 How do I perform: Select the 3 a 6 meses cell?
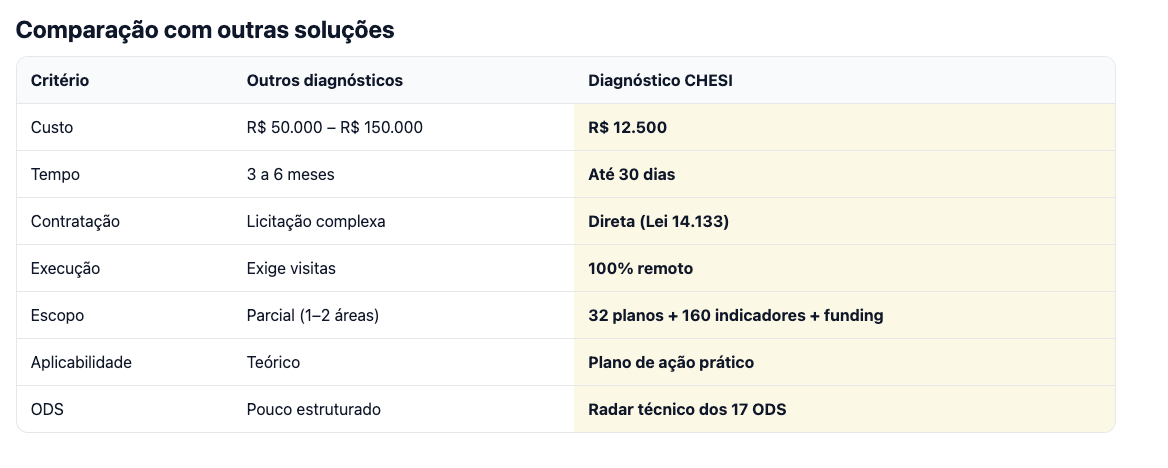pyautogui.click(x=291, y=174)
